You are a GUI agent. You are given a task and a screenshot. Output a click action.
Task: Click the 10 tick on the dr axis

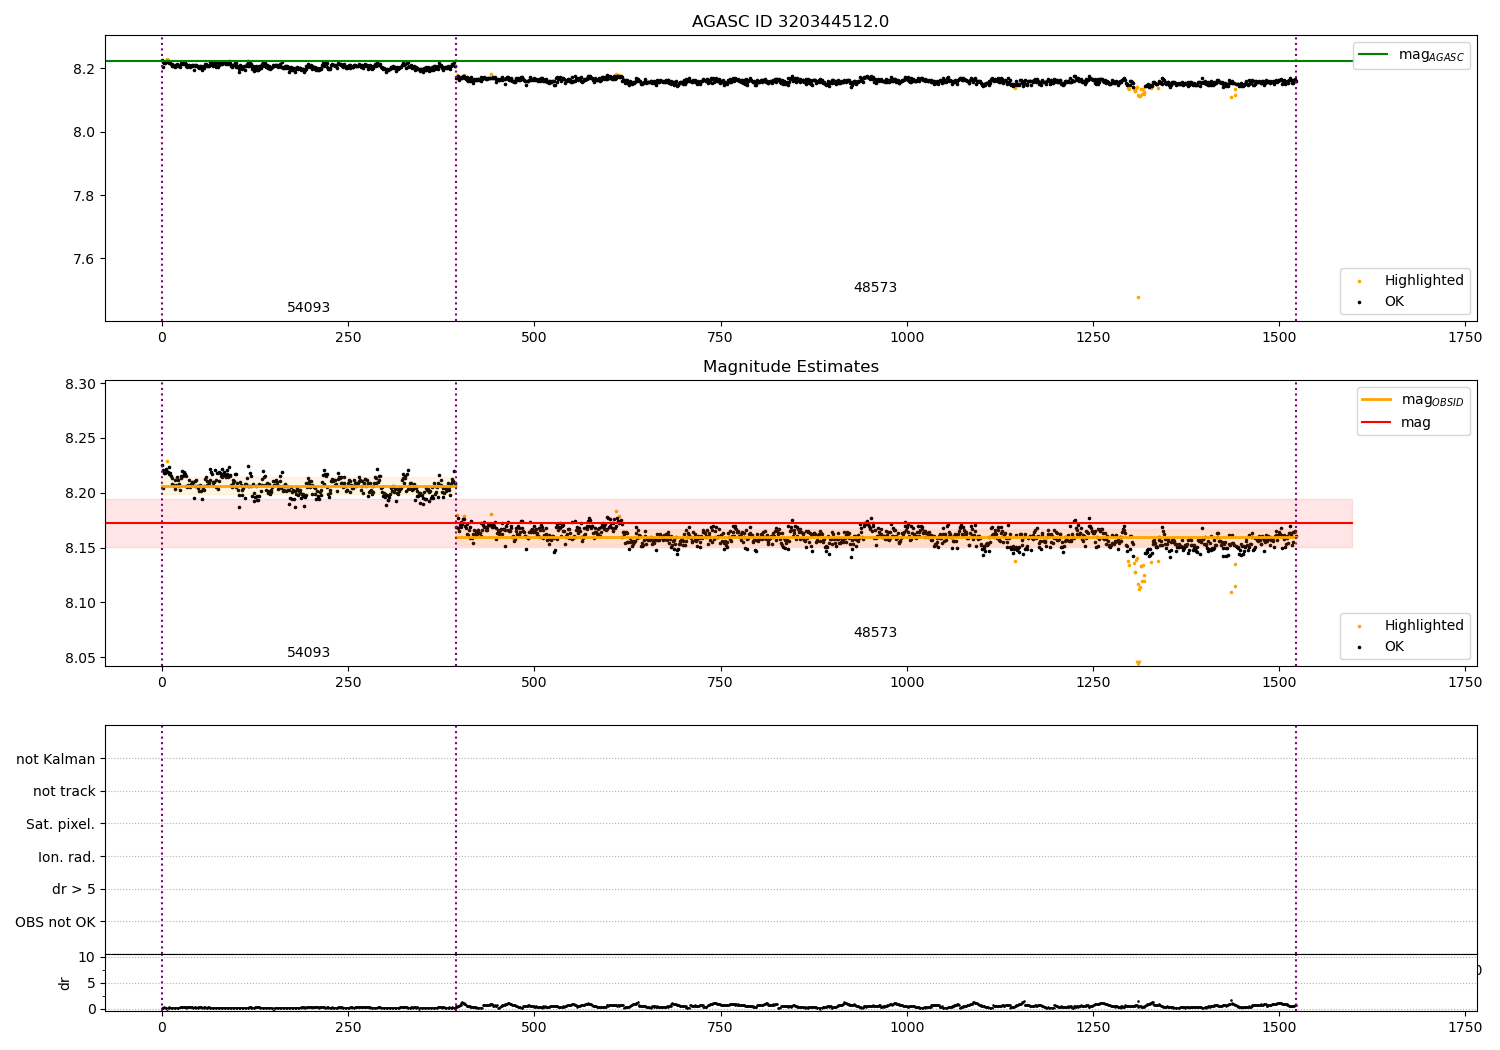pyautogui.click(x=86, y=958)
